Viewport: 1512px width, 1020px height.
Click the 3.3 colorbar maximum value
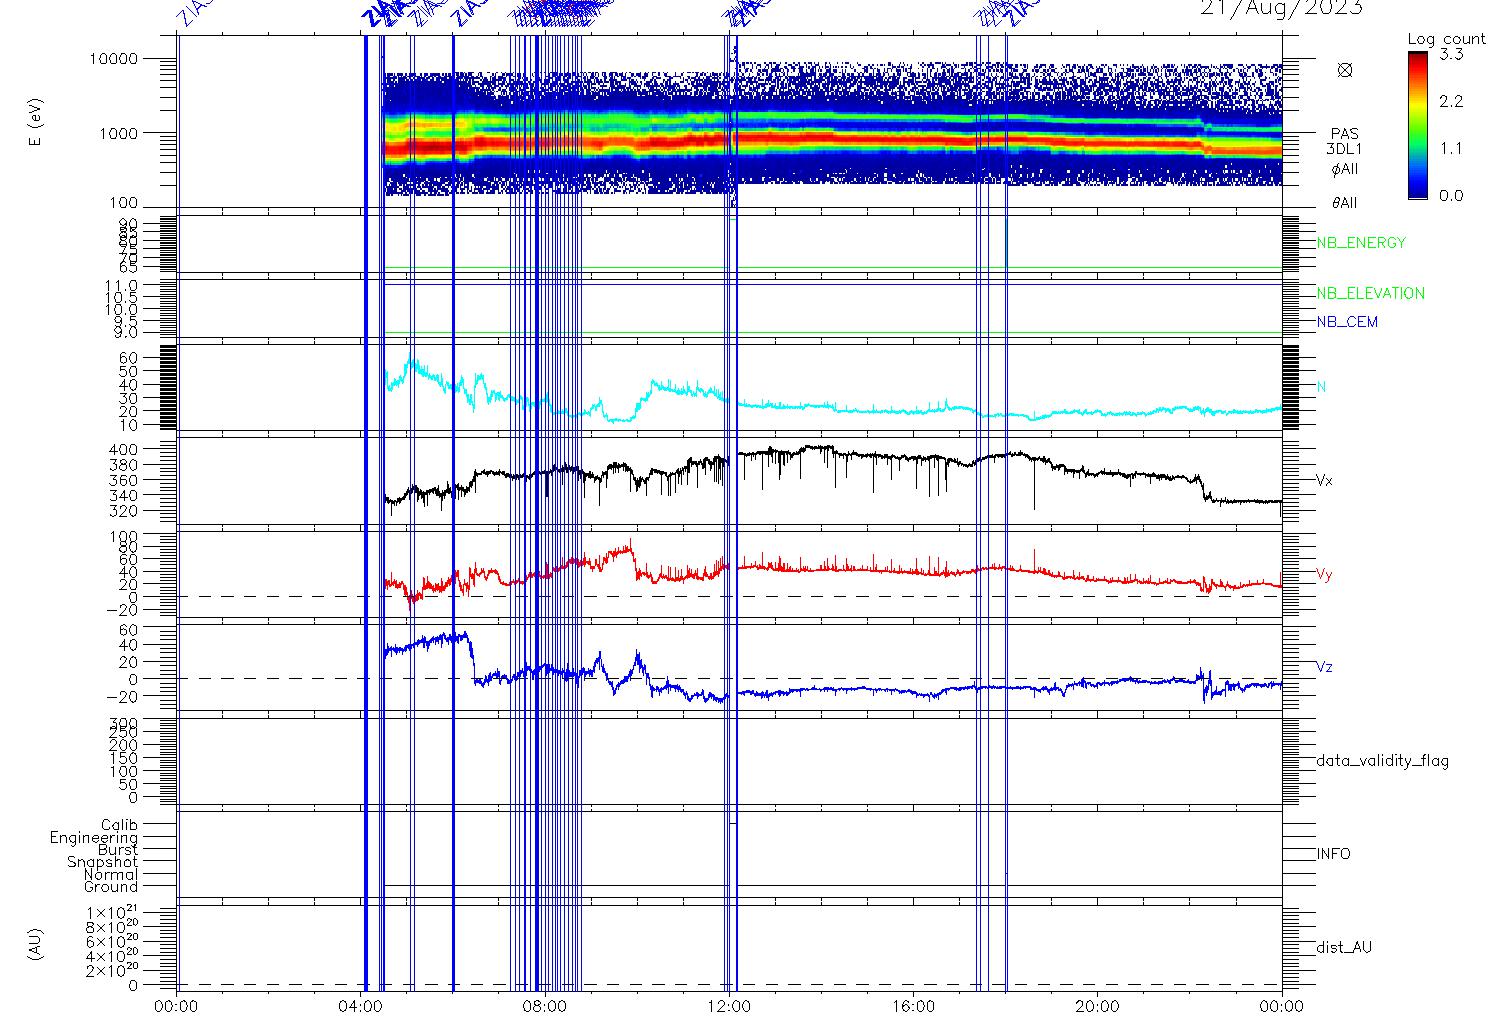tap(1451, 54)
